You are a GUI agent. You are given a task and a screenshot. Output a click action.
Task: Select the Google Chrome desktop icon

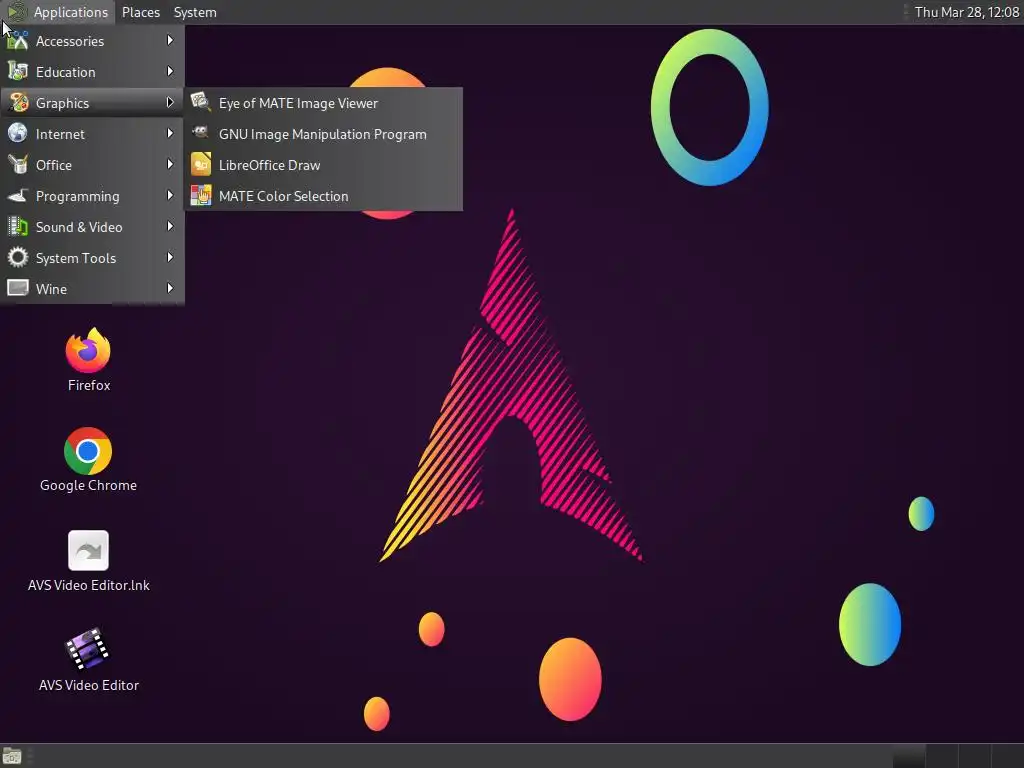(x=88, y=451)
